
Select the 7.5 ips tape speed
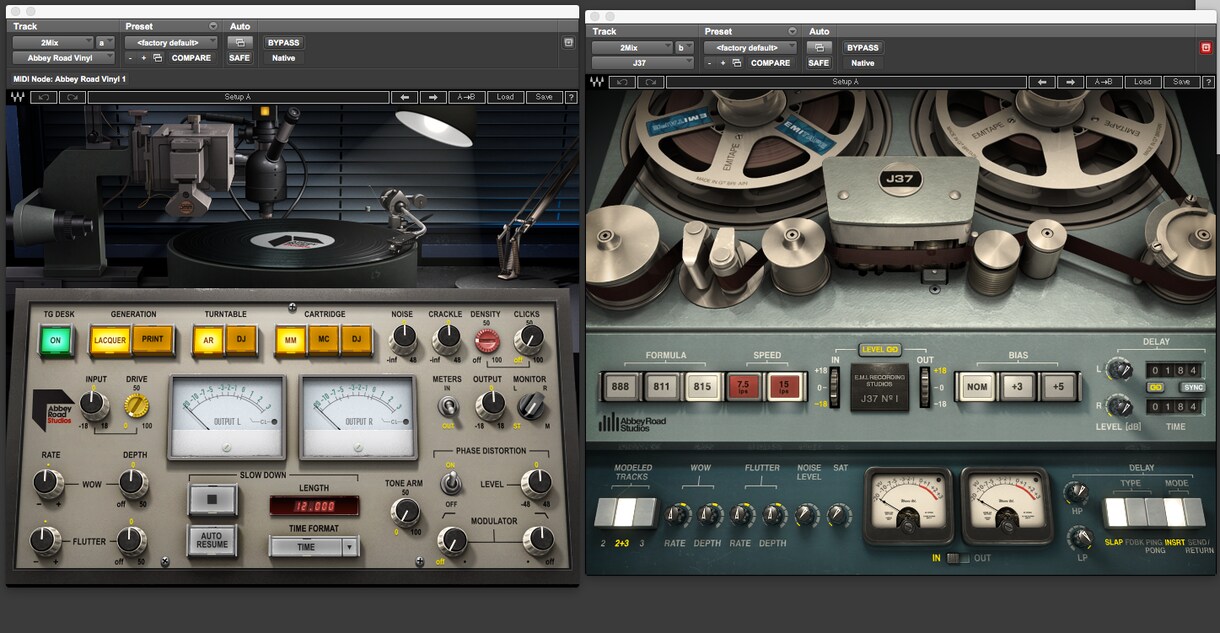(x=742, y=388)
